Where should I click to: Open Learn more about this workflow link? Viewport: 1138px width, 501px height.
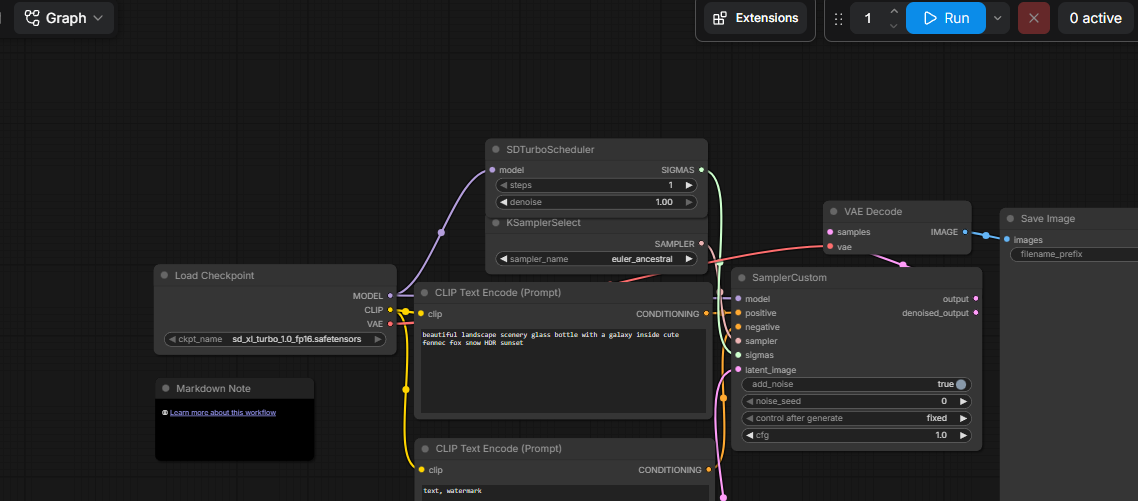pyautogui.click(x=223, y=412)
